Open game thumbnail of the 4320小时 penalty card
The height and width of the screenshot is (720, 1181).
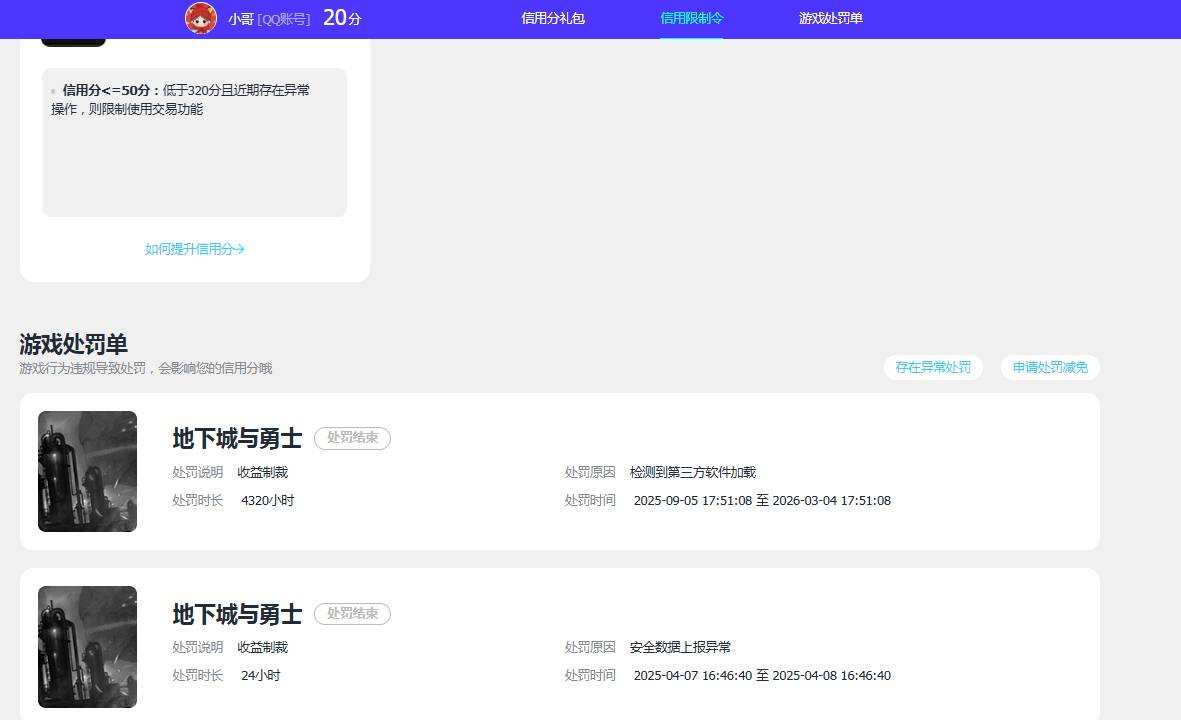pyautogui.click(x=87, y=471)
